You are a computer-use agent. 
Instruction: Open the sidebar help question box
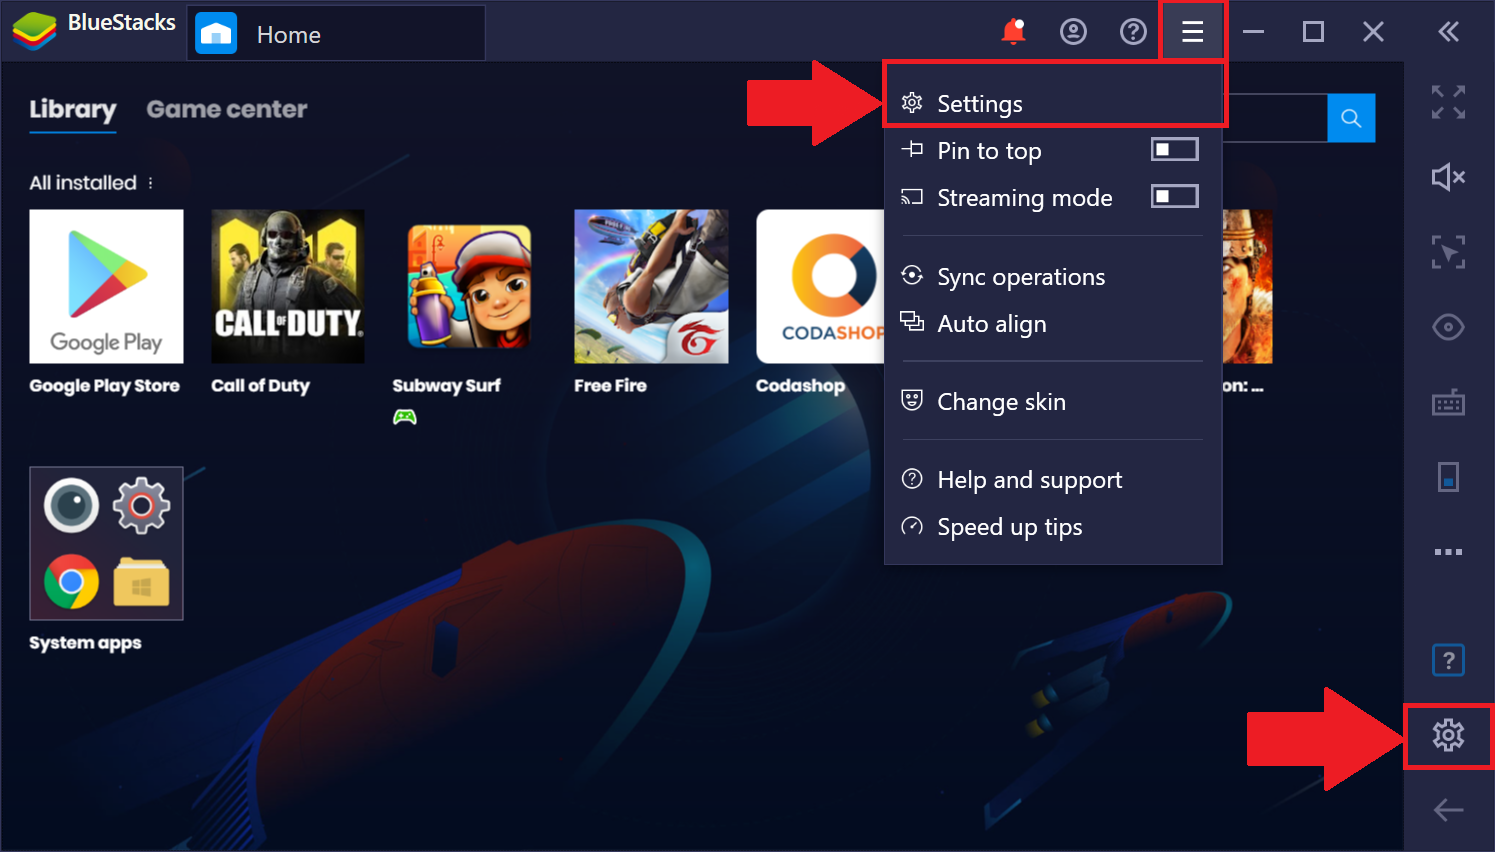coord(1448,660)
